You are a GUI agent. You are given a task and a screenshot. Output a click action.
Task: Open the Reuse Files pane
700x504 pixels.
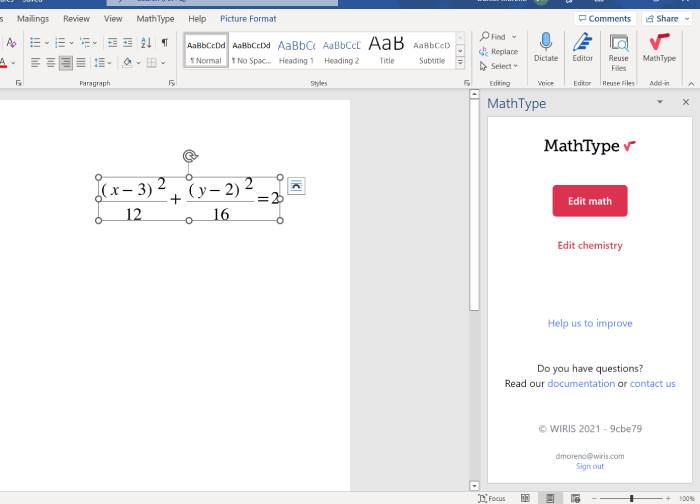click(x=619, y=47)
